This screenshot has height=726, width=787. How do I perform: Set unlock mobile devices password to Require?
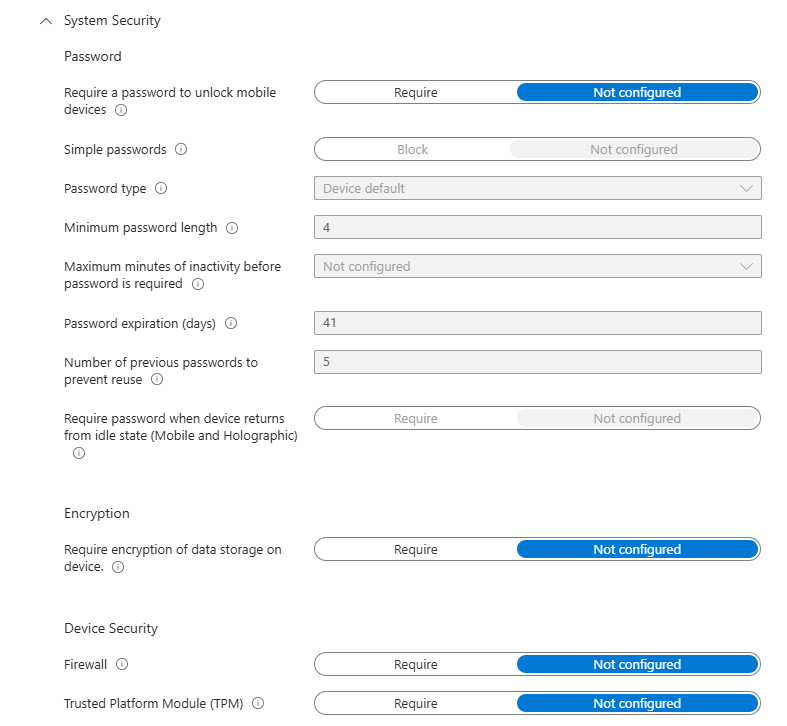click(415, 93)
